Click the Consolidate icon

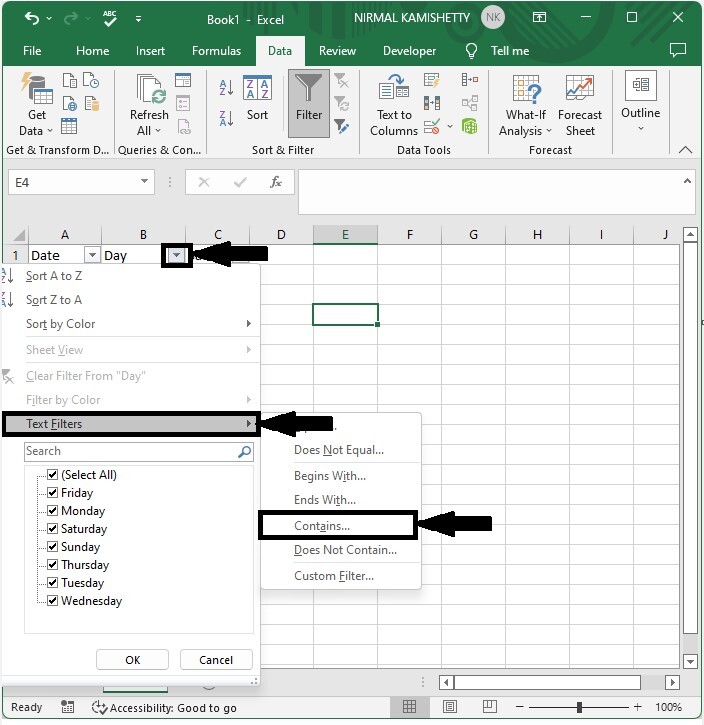point(470,80)
